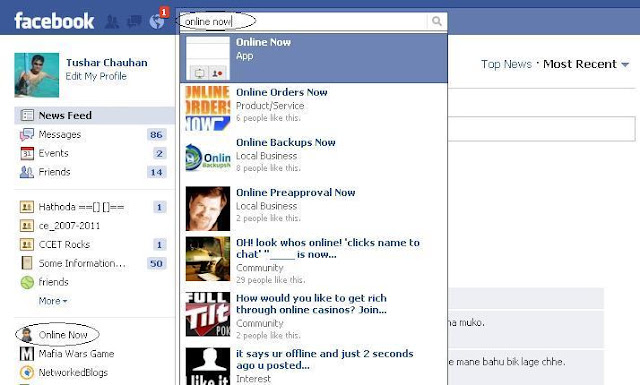Screen dimensions: 640x385
Task: Open the friend requests icon in header
Action: click(x=111, y=22)
